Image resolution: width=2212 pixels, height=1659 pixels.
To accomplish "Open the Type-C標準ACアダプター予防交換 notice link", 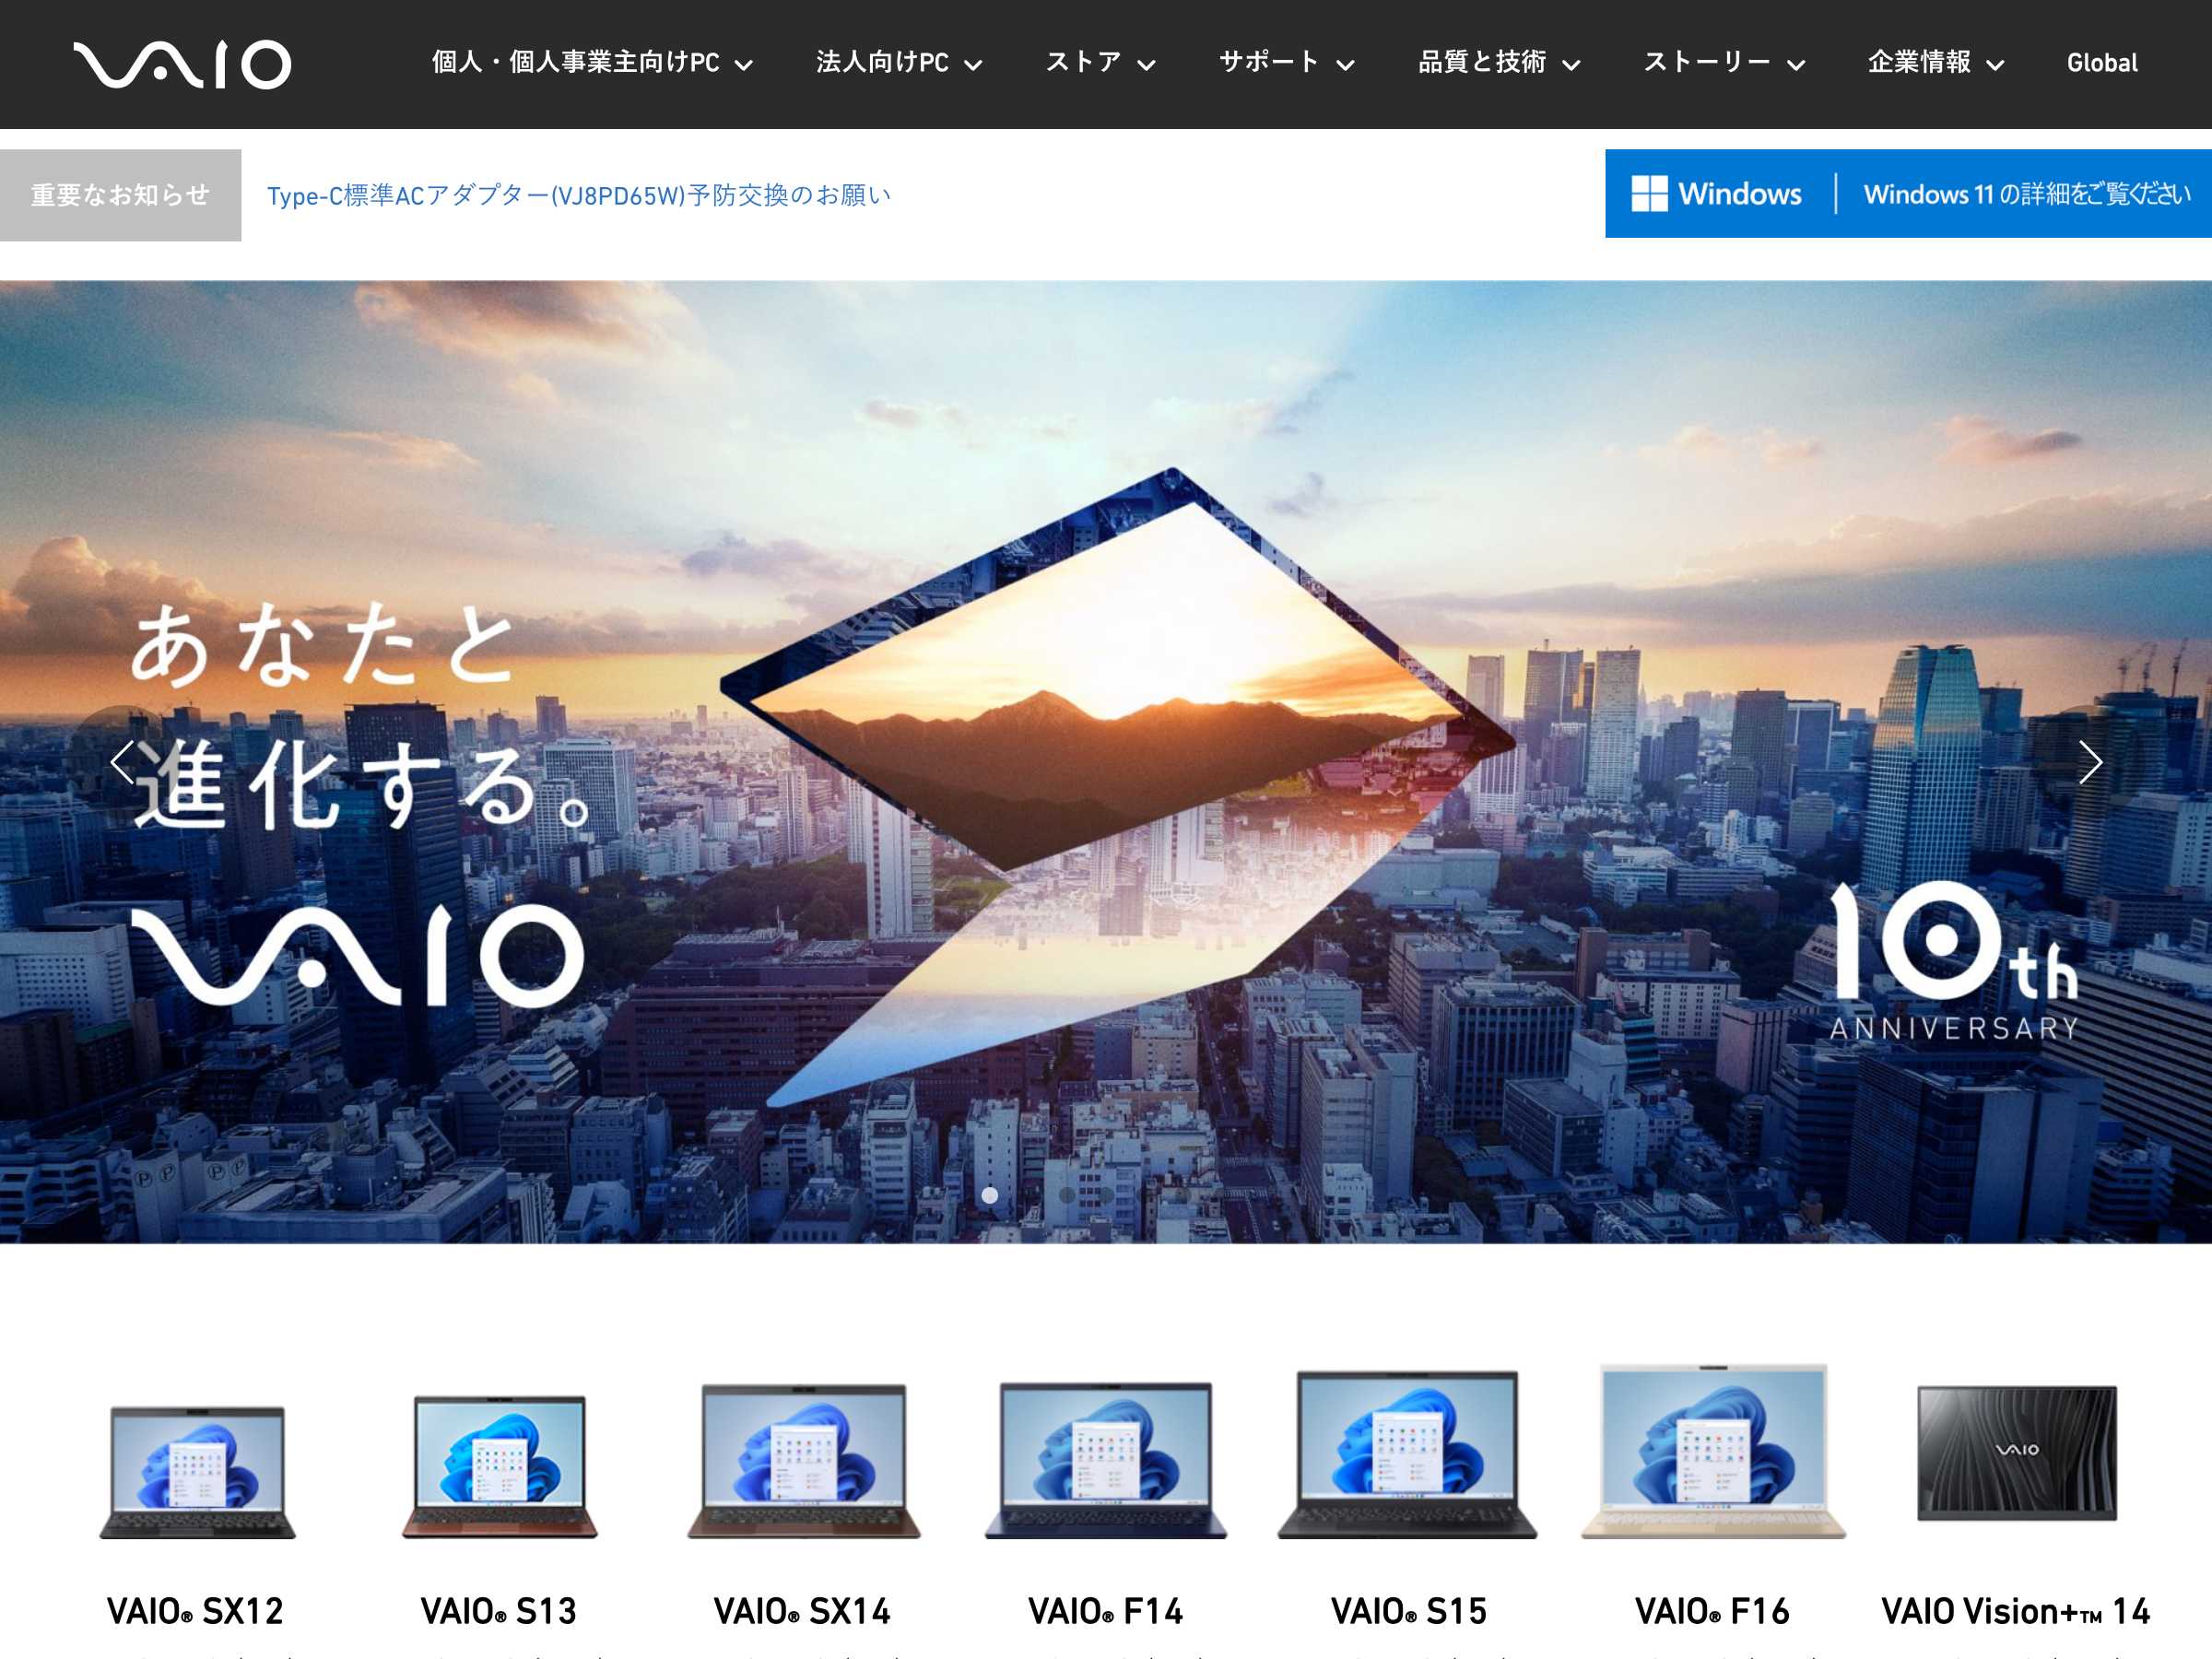I will tap(579, 195).
